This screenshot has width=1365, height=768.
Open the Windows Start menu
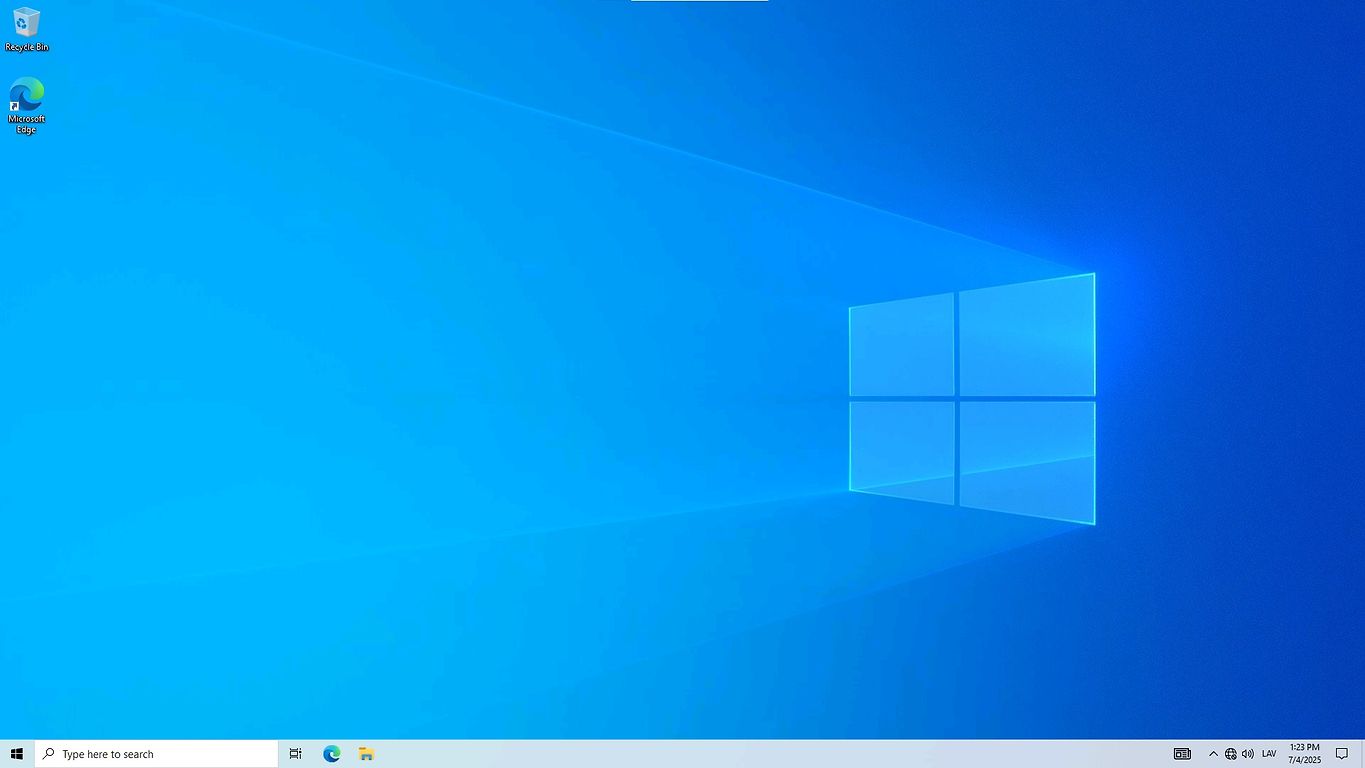pyautogui.click(x=16, y=754)
